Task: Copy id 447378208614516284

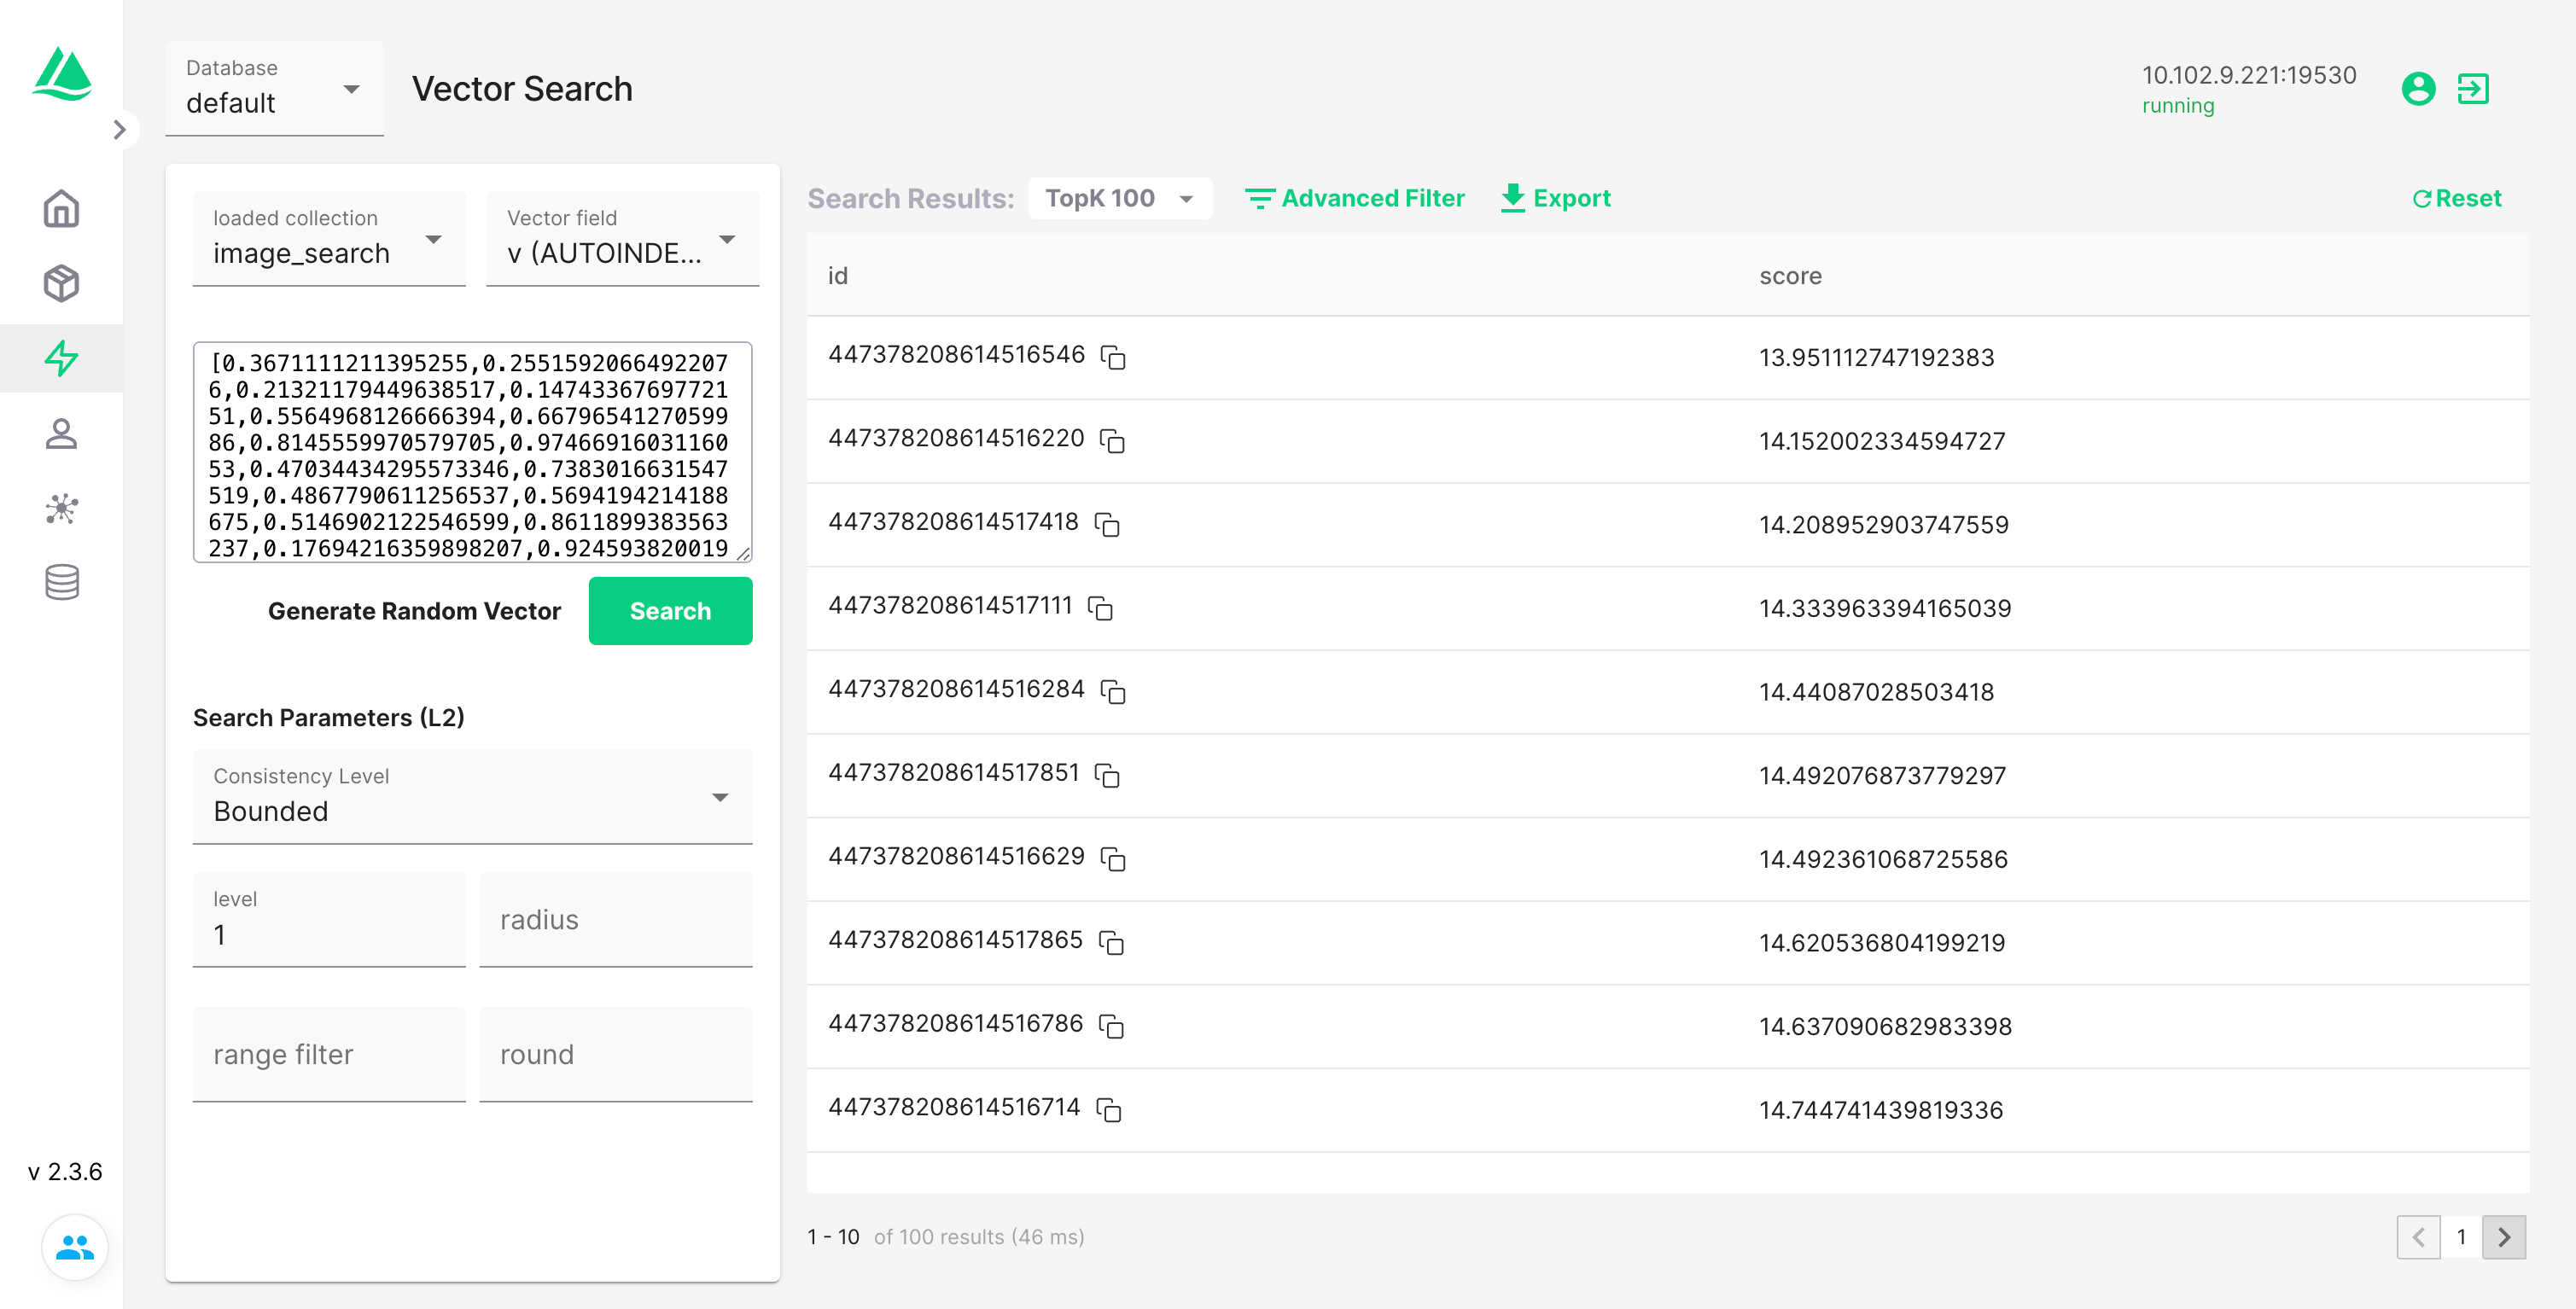Action: [1113, 692]
